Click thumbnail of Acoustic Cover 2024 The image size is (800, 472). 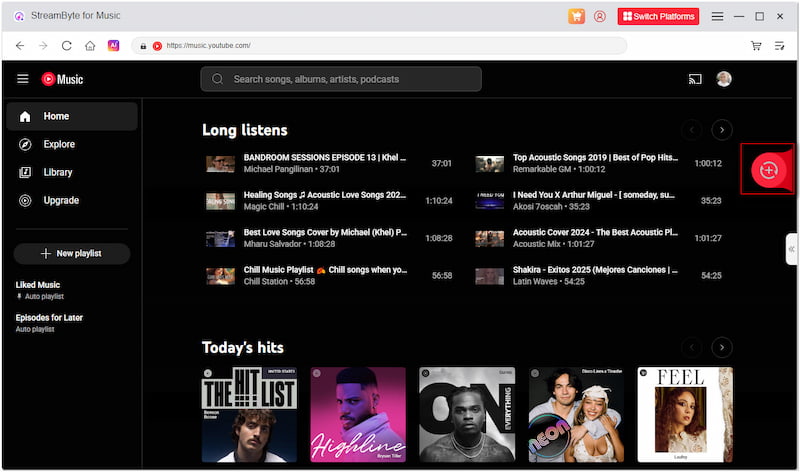(490, 238)
